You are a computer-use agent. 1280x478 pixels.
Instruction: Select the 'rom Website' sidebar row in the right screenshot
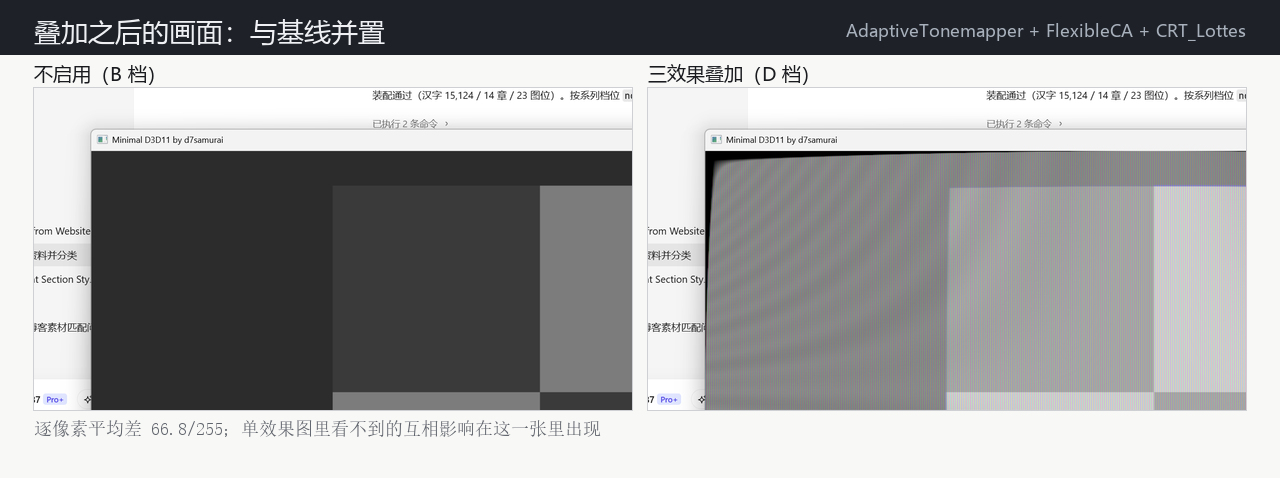[676, 231]
